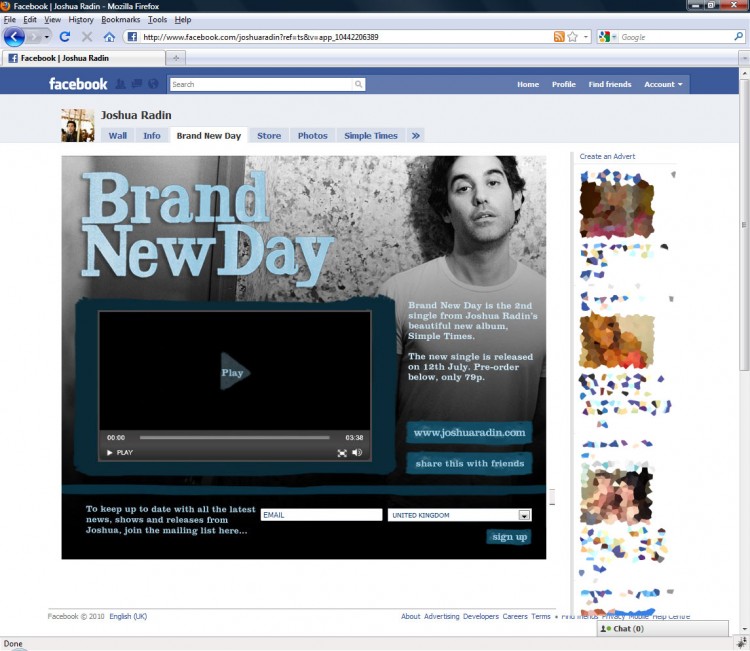Reload the page with refresh icon
This screenshot has height=651, width=750.
point(65,37)
